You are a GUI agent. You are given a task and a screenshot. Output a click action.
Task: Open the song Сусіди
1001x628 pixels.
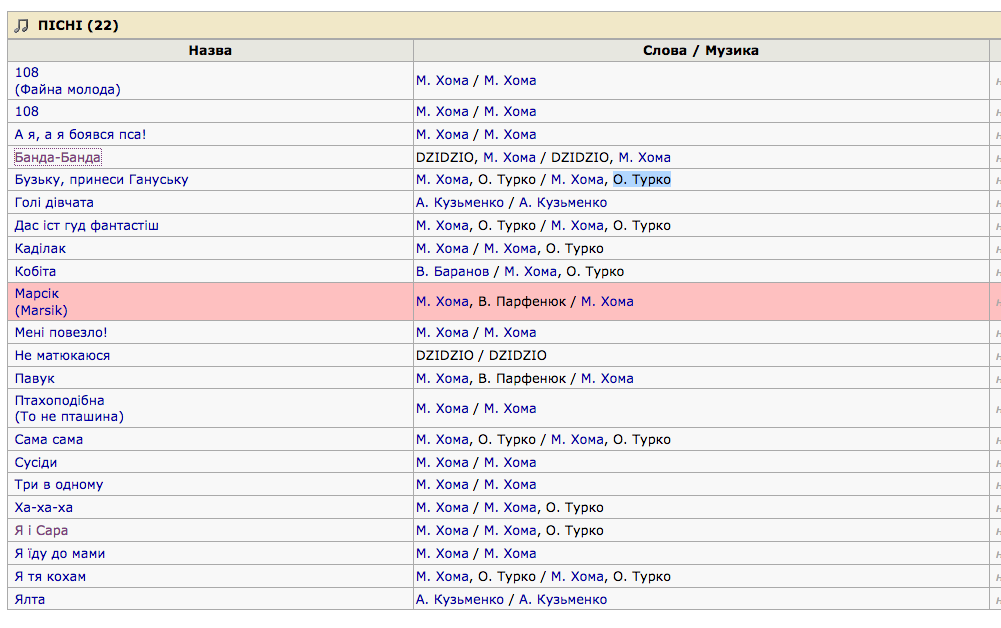click(x=36, y=463)
